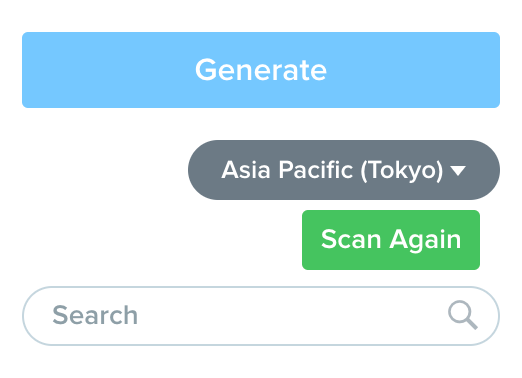This screenshot has width=522, height=378.
Task: Expand the region selector pill
Action: [344, 170]
